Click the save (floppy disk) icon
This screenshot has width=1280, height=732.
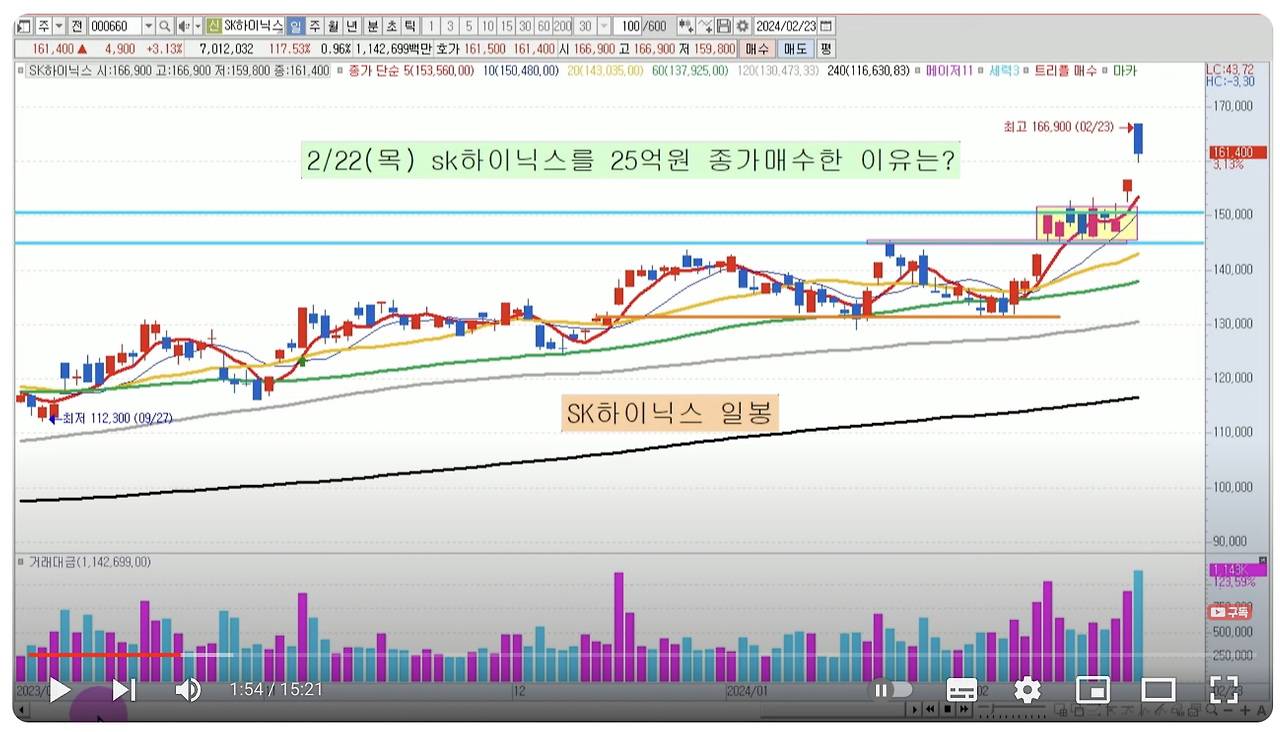(723, 26)
